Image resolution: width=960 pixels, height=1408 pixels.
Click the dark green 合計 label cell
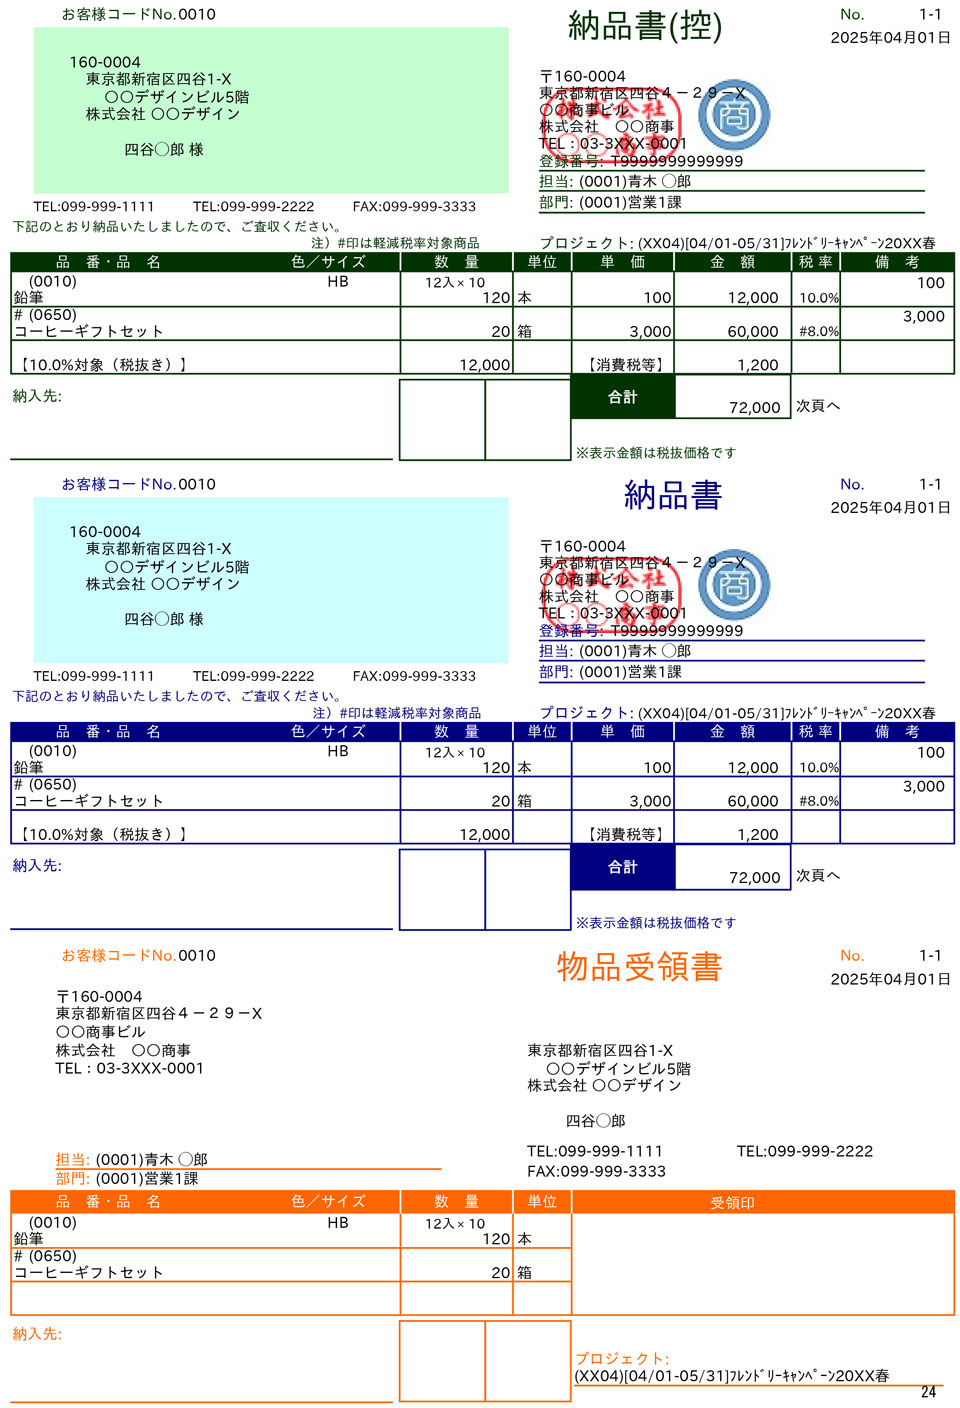[x=623, y=397]
